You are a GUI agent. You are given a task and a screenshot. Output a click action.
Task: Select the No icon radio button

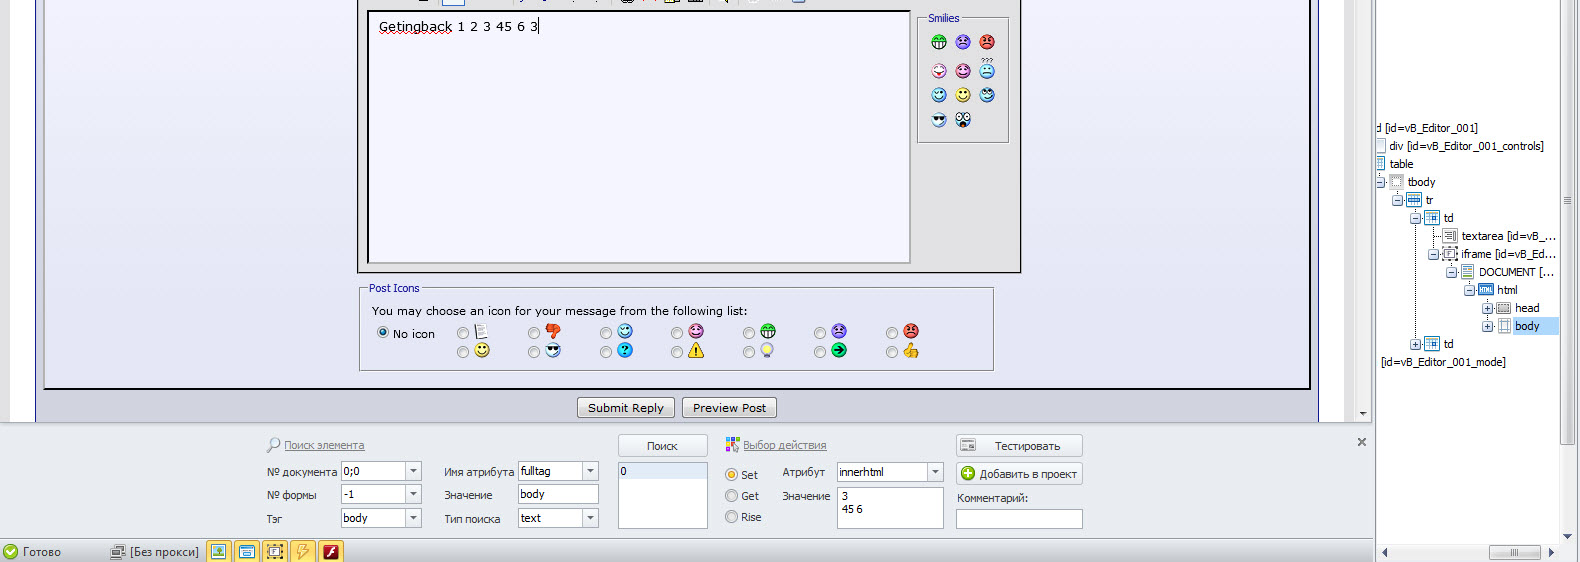pyautogui.click(x=383, y=333)
